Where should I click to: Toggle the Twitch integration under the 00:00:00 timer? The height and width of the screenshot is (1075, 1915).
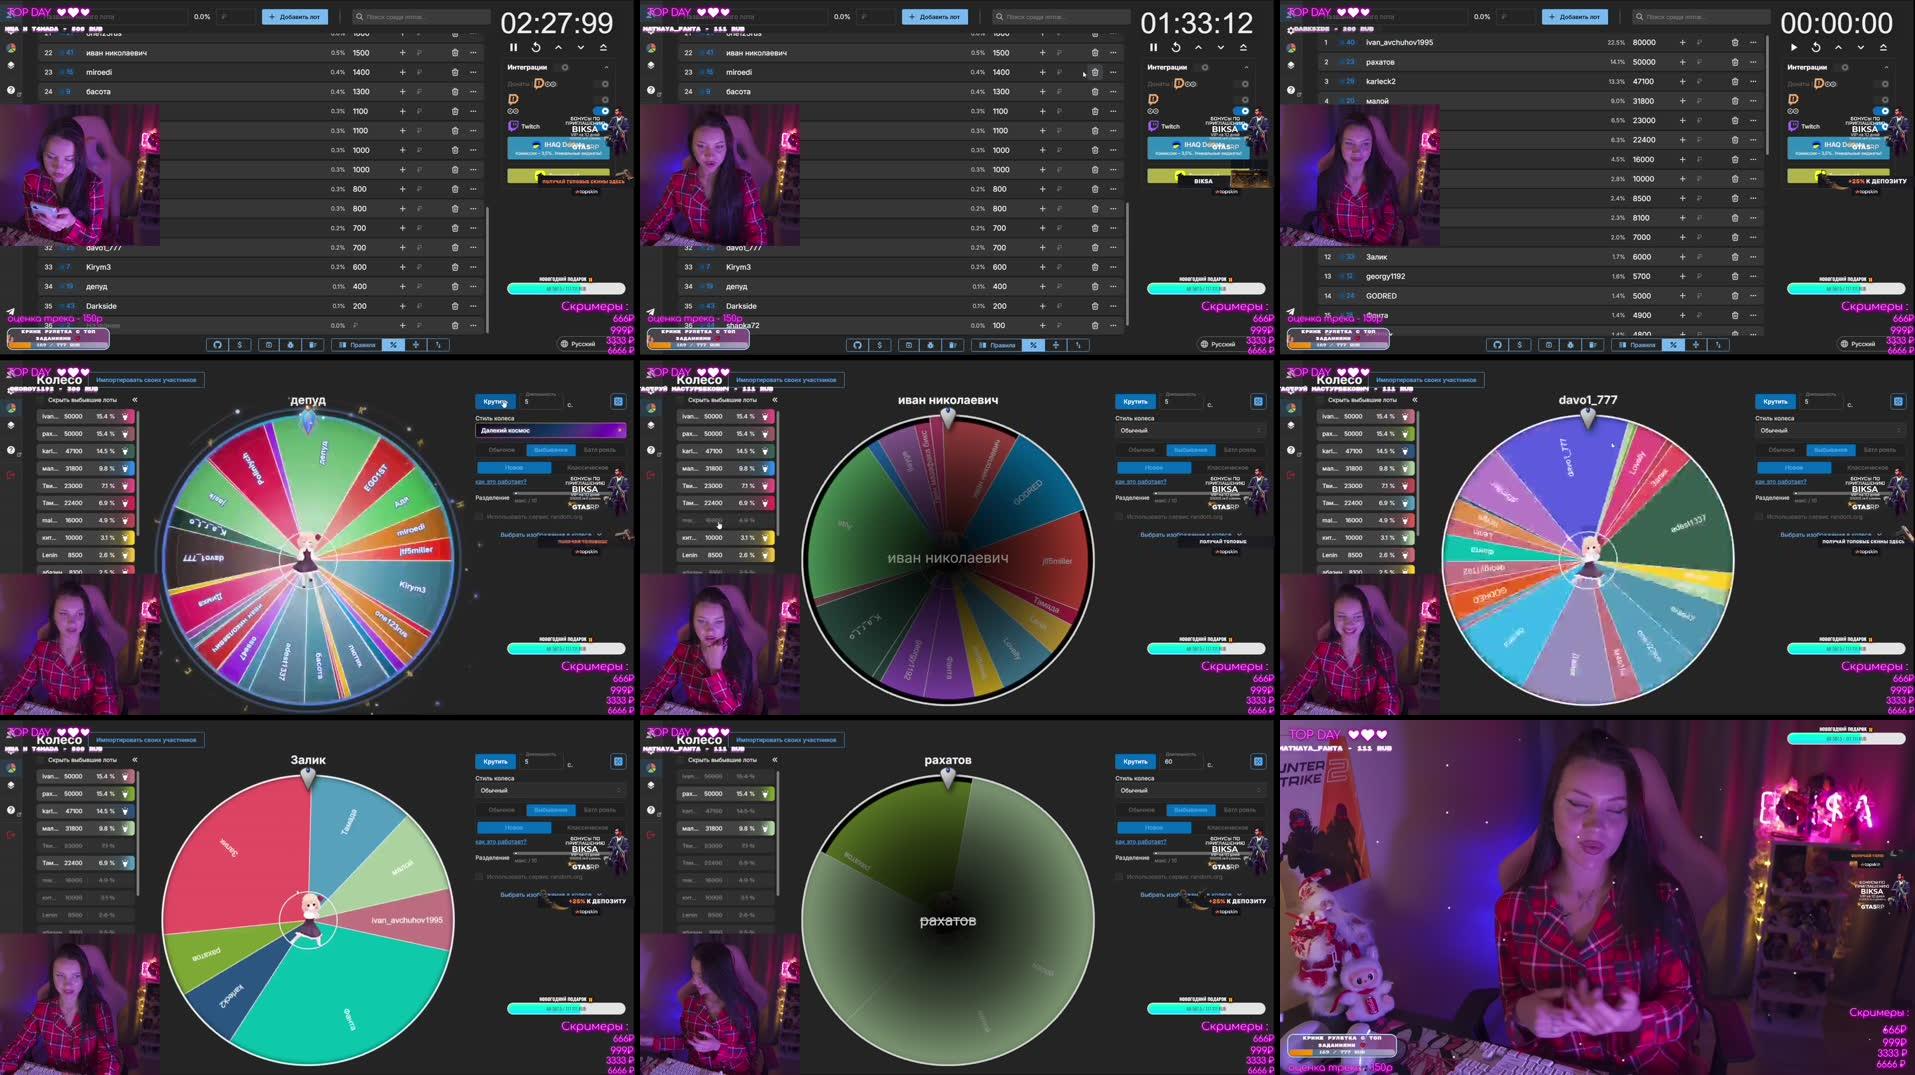1885,126
